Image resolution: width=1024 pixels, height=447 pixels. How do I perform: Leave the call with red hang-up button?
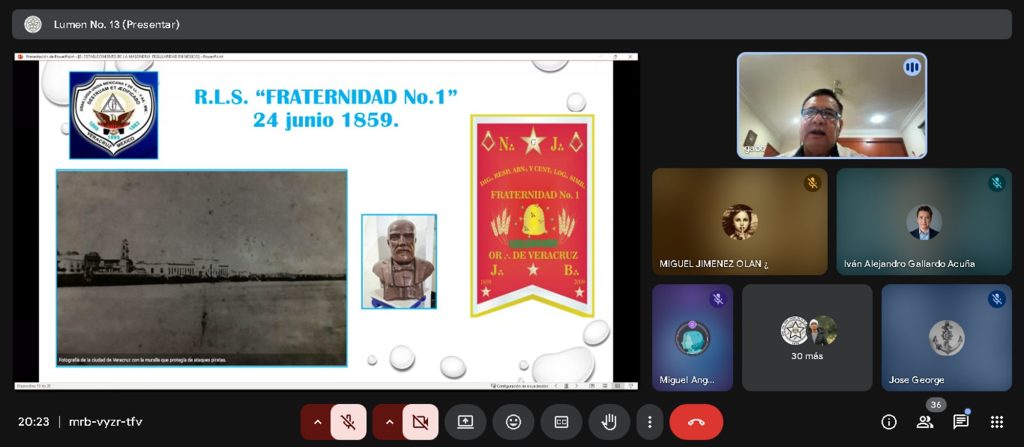click(x=696, y=422)
